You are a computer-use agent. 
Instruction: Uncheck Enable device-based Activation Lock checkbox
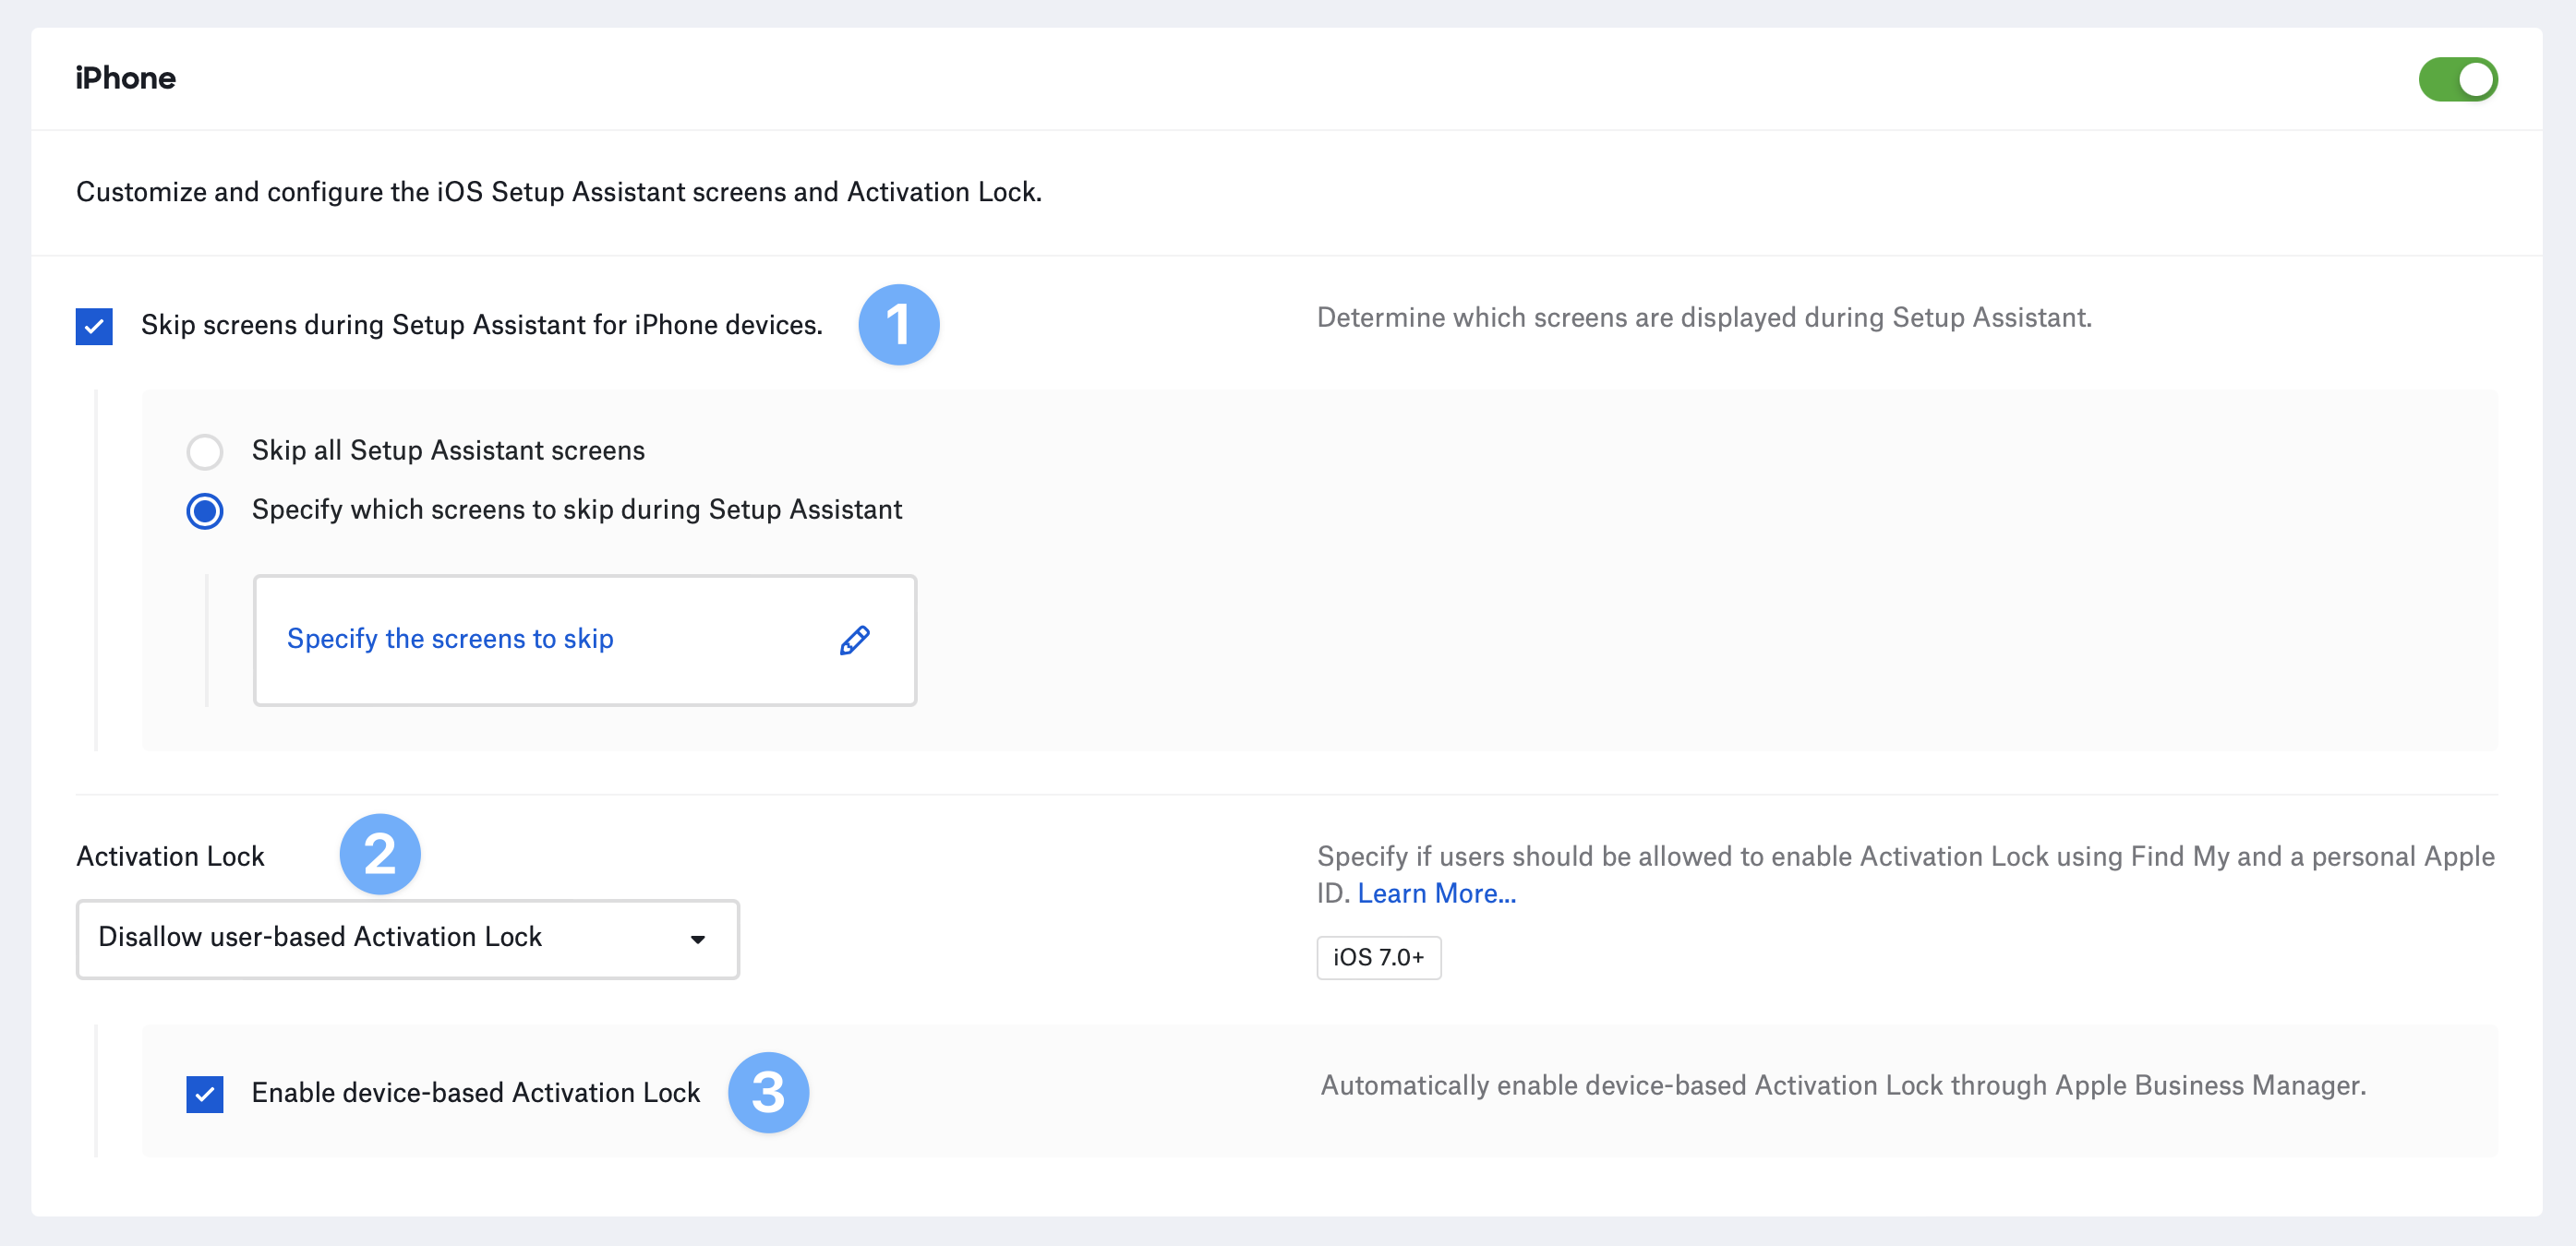[205, 1094]
